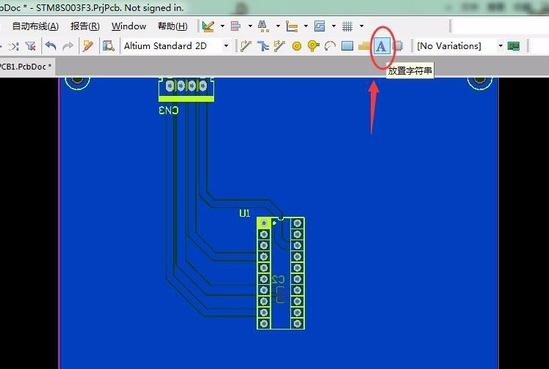Open the 帮助(H) menu

click(173, 26)
